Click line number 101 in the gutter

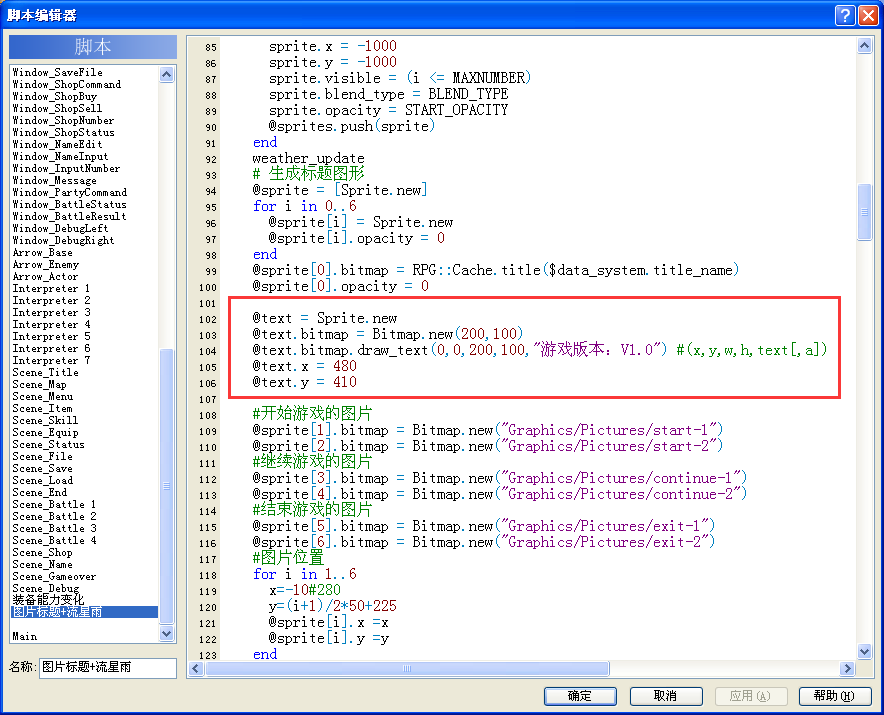coord(207,303)
